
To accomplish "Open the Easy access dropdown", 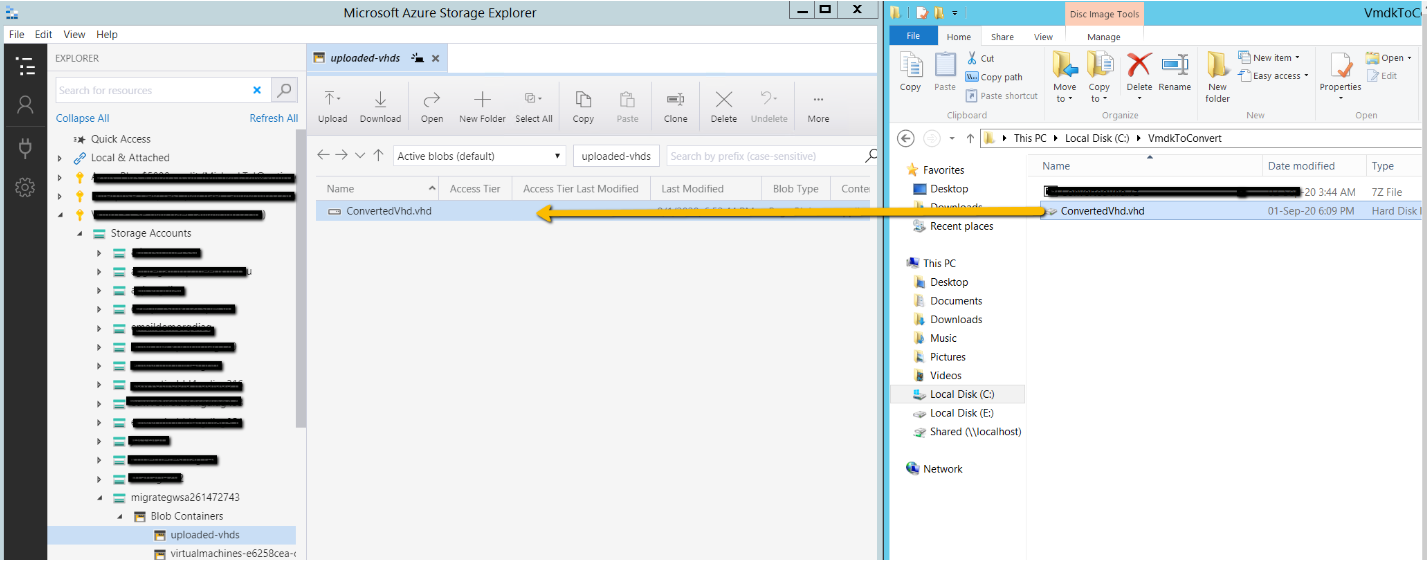I will tap(1273, 76).
